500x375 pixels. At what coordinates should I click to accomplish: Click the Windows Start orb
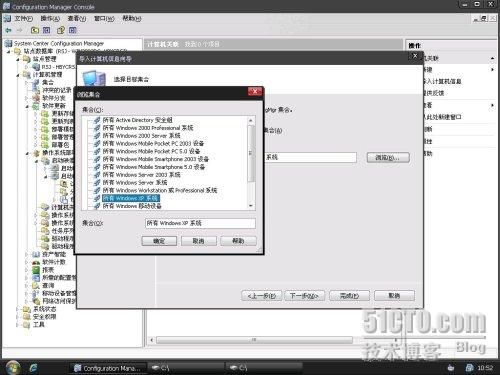(x=13, y=368)
